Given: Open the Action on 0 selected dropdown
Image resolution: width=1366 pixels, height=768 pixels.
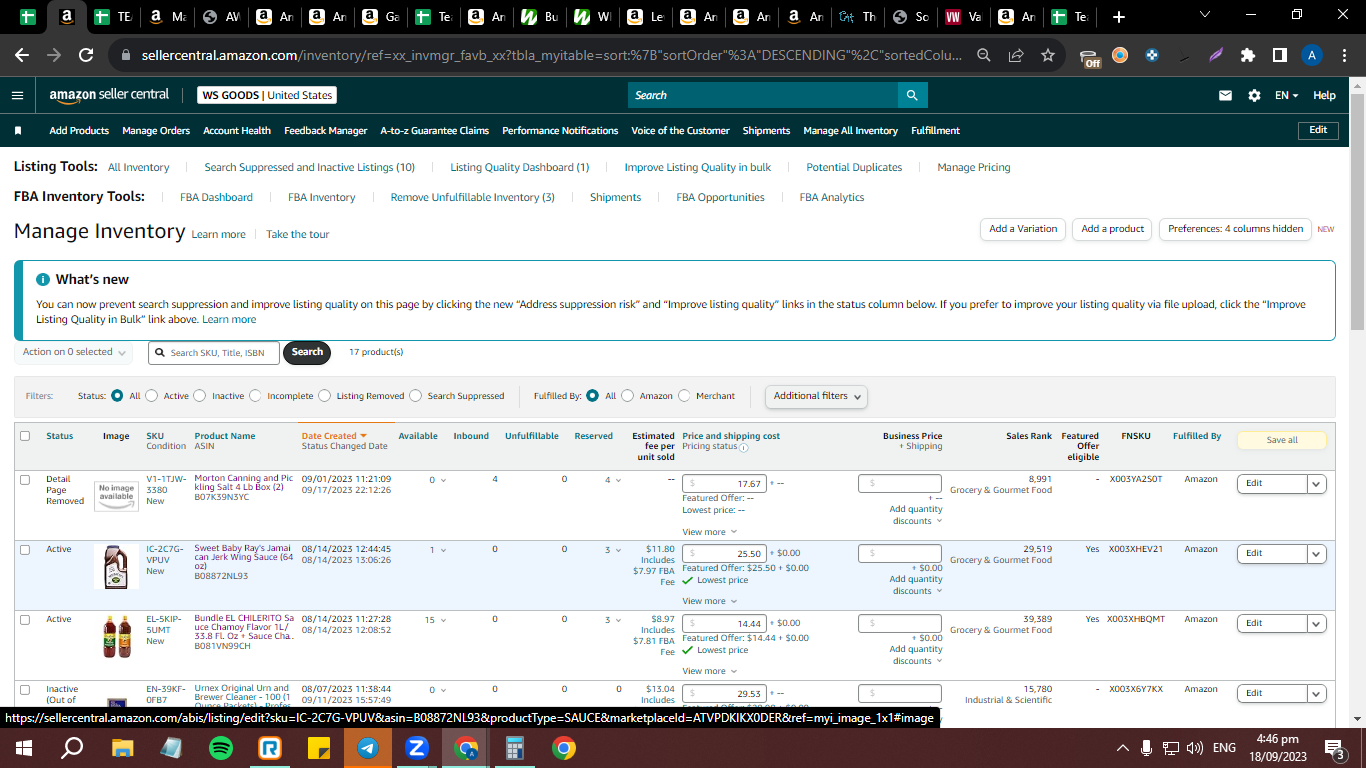Looking at the screenshot, I should [75, 352].
